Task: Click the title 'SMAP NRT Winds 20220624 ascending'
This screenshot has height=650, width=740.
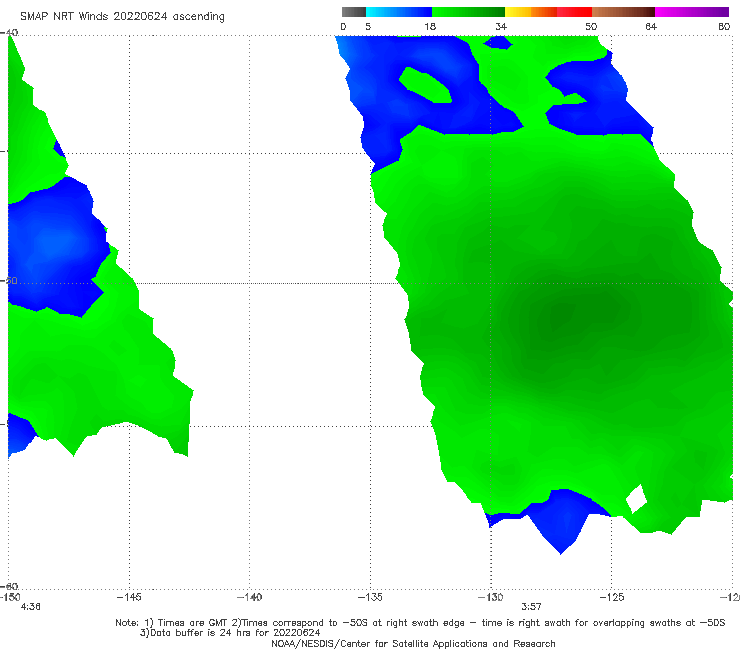Action: pyautogui.click(x=122, y=16)
